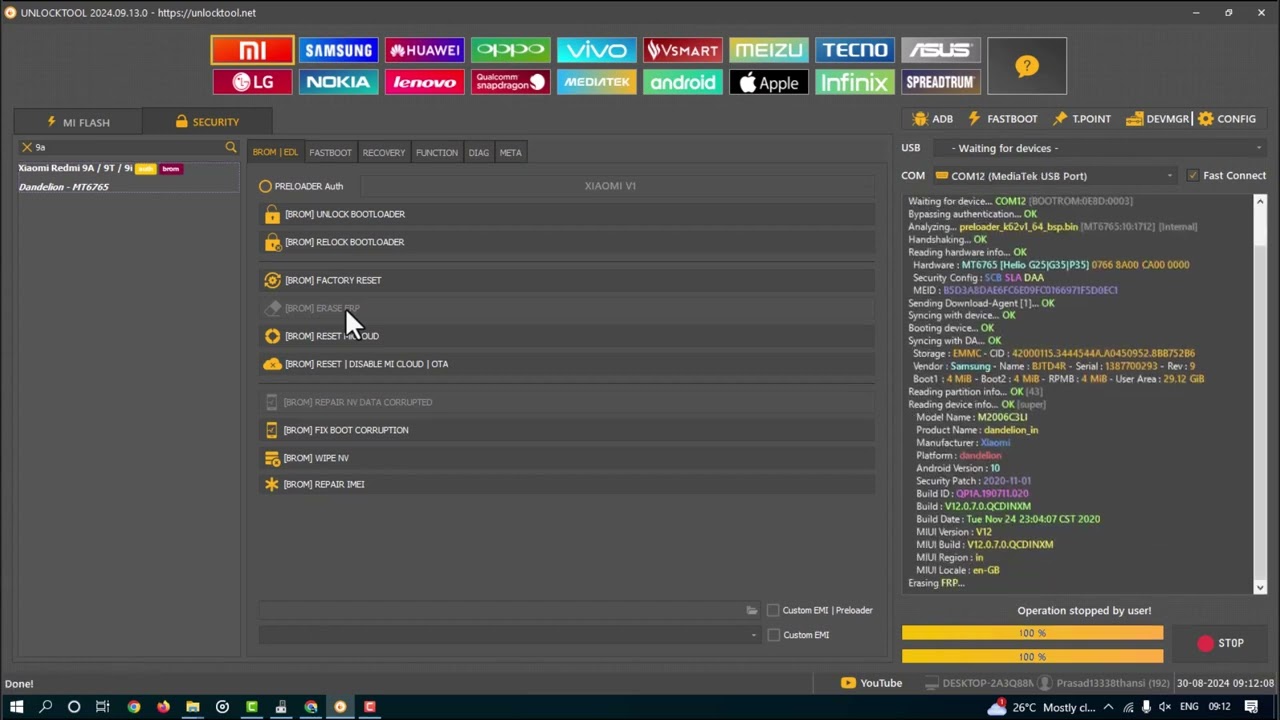Click [BROM] UNLOCK BOOTLOADER
Image resolution: width=1280 pixels, height=720 pixels.
click(x=567, y=214)
